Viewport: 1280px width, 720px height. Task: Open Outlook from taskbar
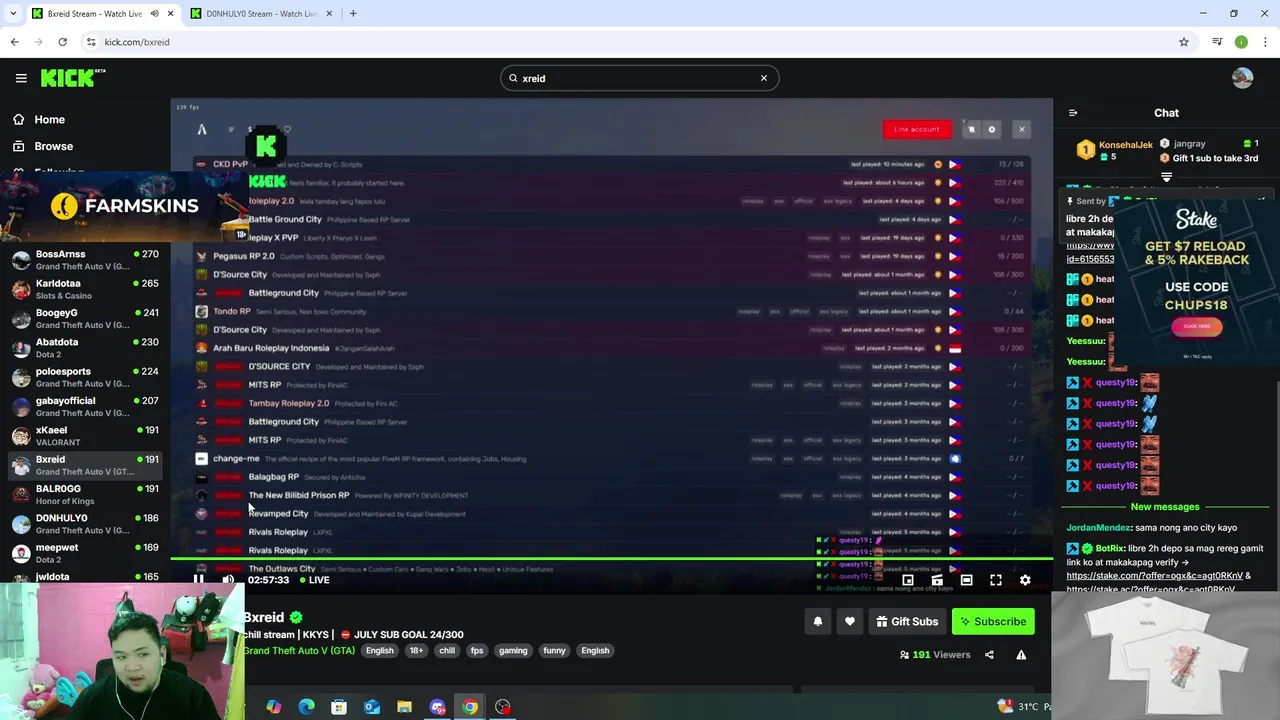371,707
